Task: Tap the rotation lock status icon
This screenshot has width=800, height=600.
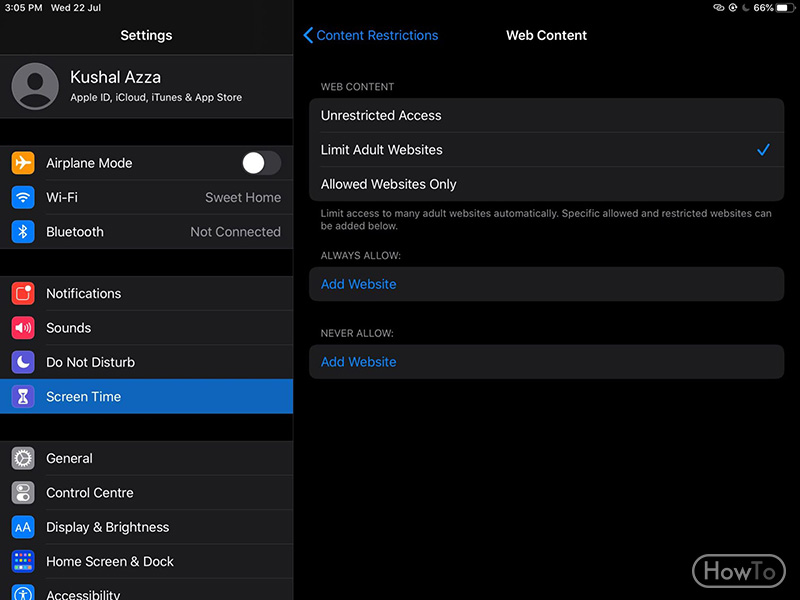Action: point(733,8)
